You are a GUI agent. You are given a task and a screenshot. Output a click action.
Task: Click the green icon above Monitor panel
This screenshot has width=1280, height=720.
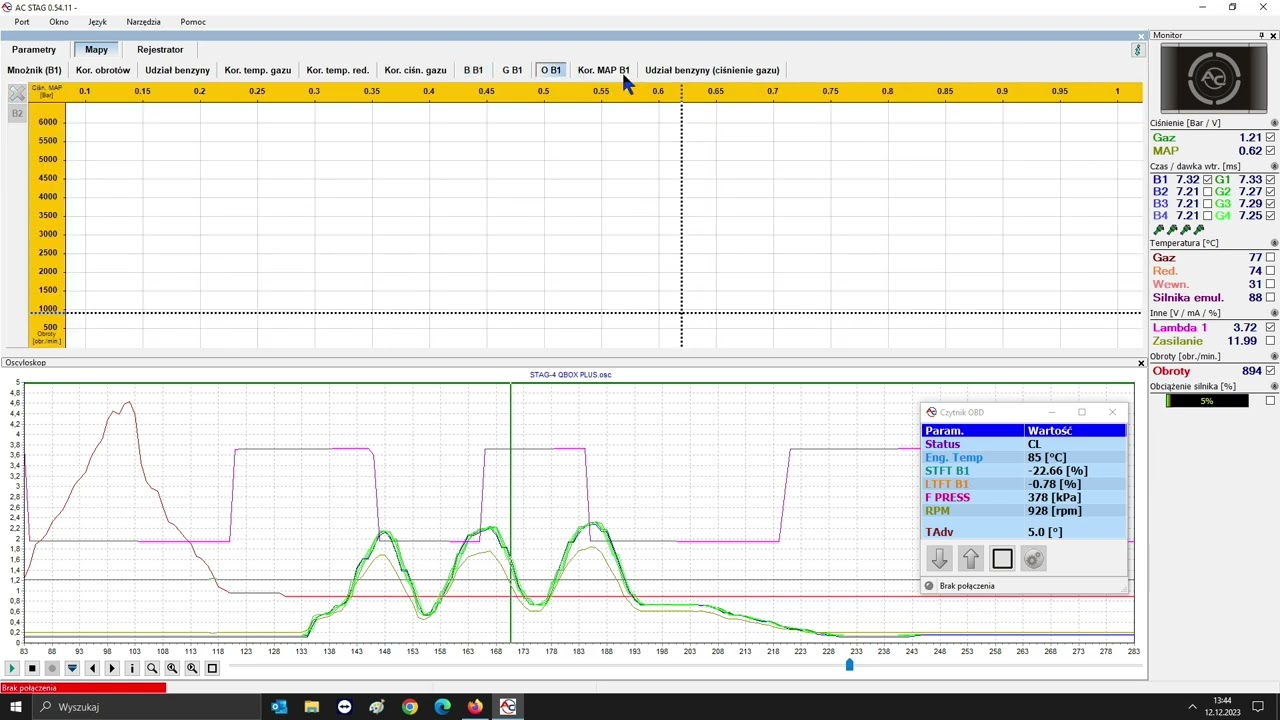pos(1137,49)
